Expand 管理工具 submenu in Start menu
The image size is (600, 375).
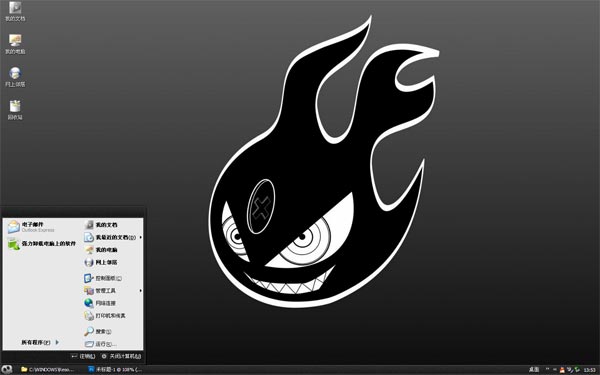113,291
